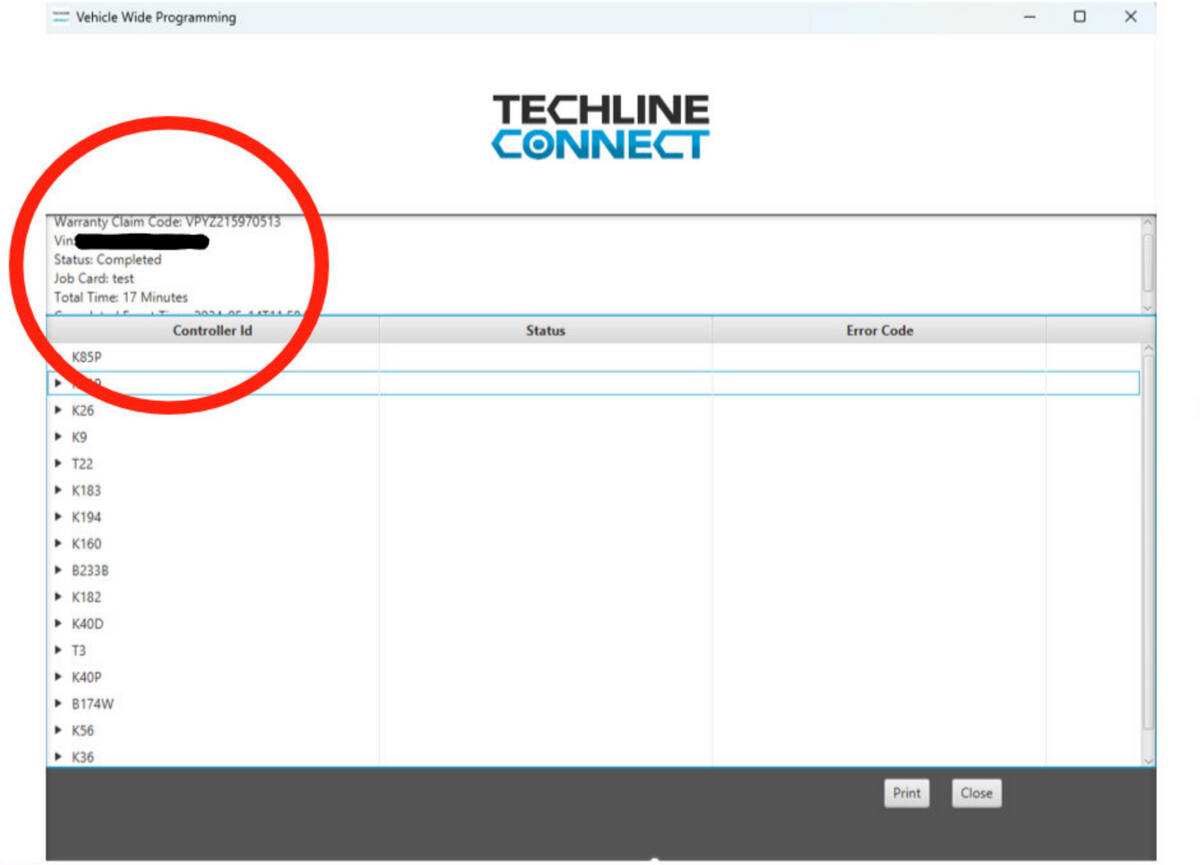This screenshot has width=1200, height=865.
Task: Click the Controller Id column header
Action: (212, 331)
